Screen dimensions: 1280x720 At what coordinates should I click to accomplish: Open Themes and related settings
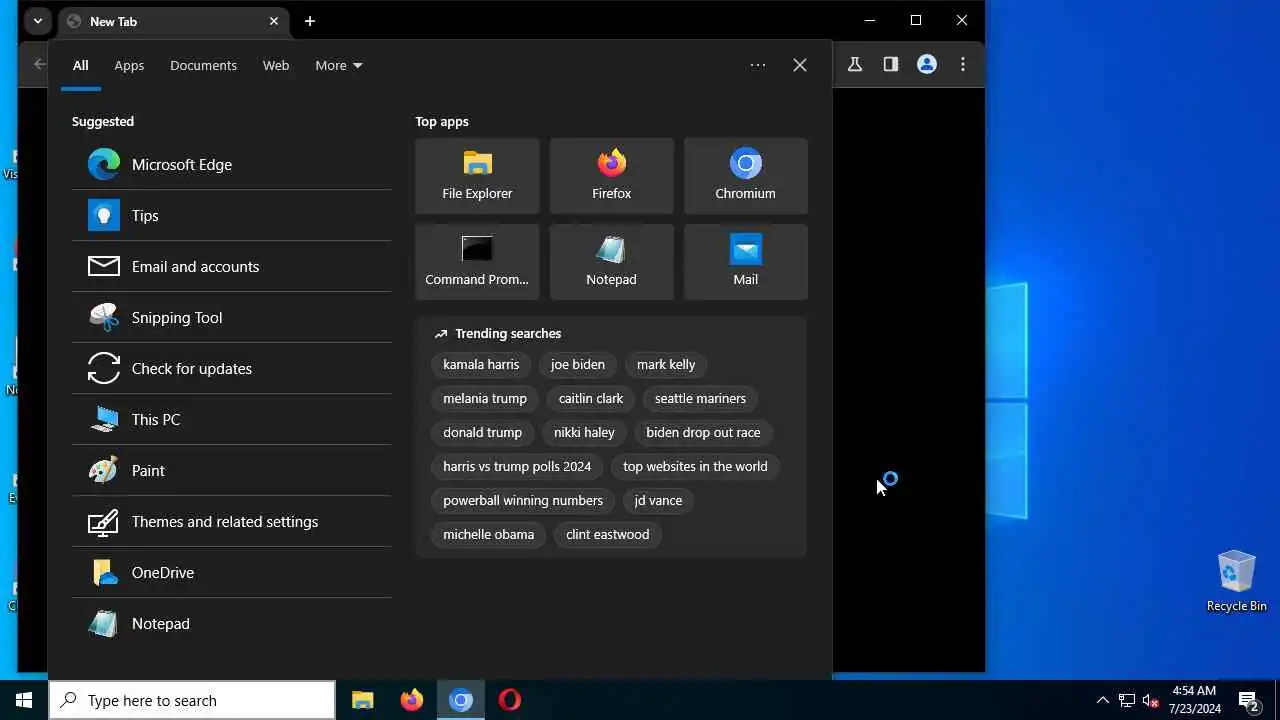(x=231, y=521)
